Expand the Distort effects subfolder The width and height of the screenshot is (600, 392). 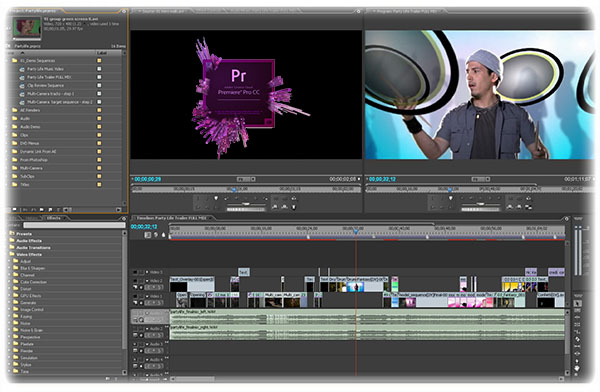pyautogui.click(x=10, y=289)
